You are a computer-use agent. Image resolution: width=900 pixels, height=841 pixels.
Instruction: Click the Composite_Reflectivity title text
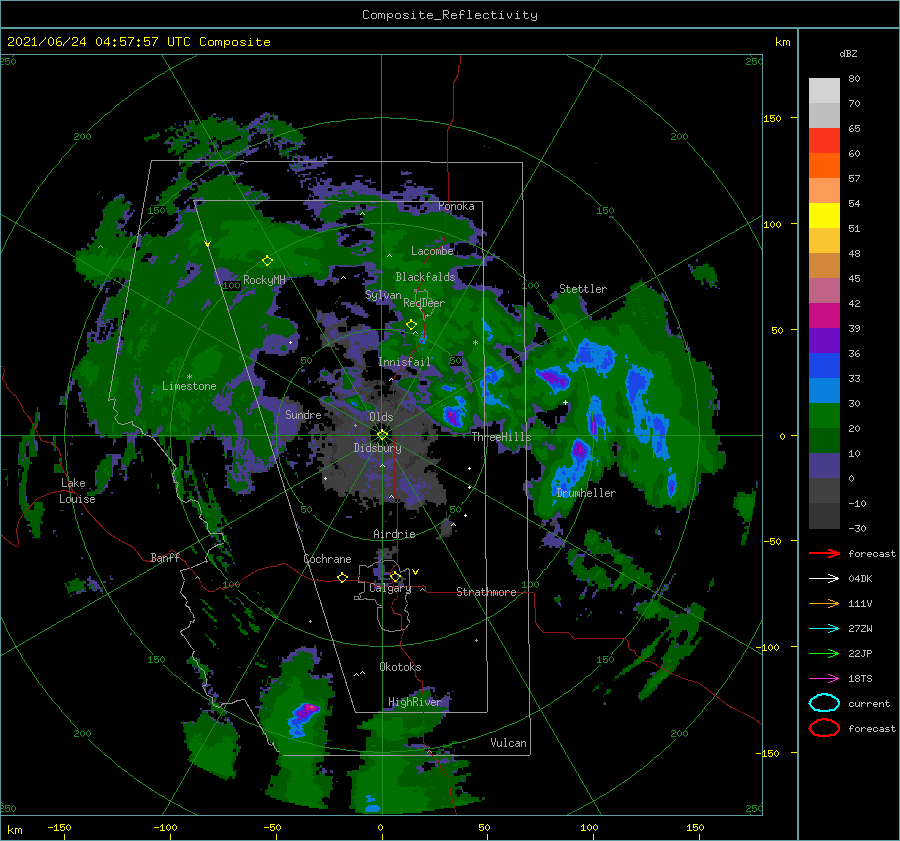(x=450, y=15)
